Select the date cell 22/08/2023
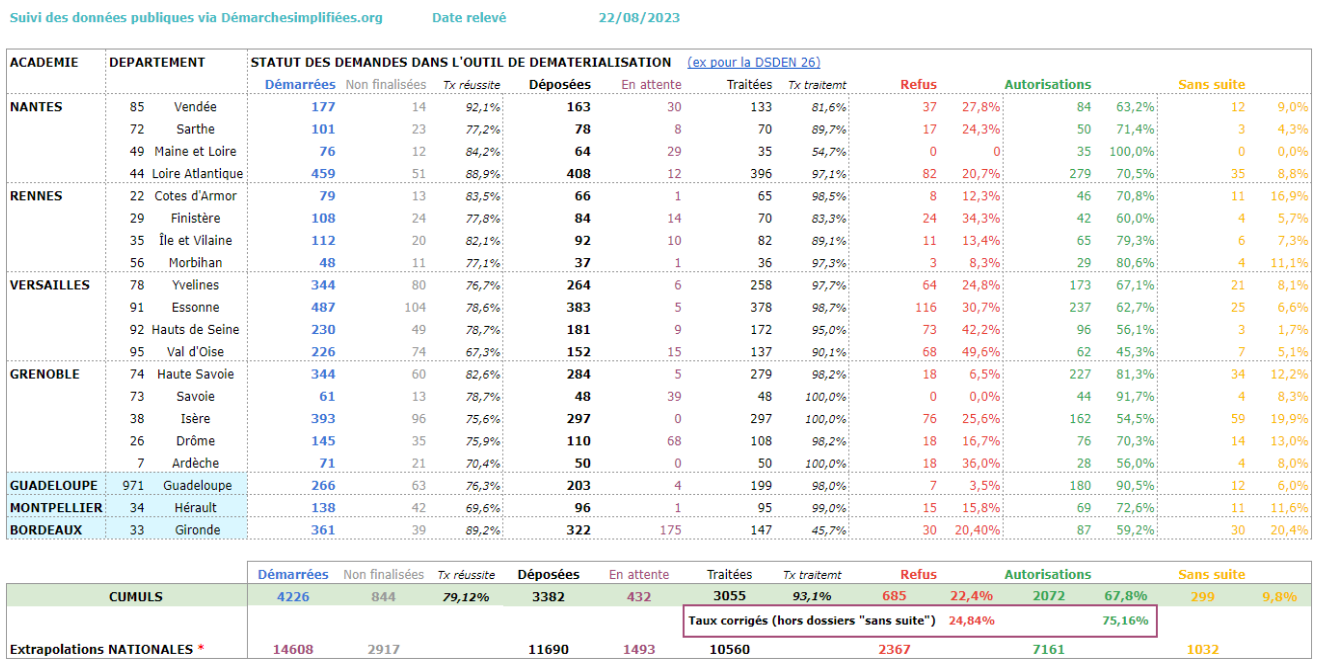This screenshot has height=665, width=1318. pos(640,18)
